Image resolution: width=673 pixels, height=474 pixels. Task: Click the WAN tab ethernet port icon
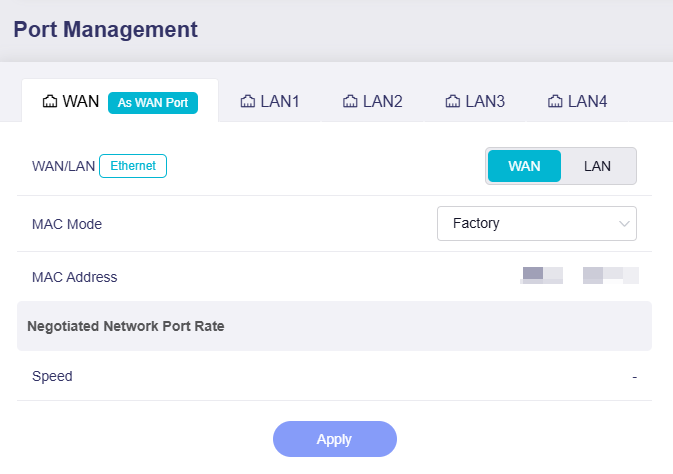pos(50,101)
